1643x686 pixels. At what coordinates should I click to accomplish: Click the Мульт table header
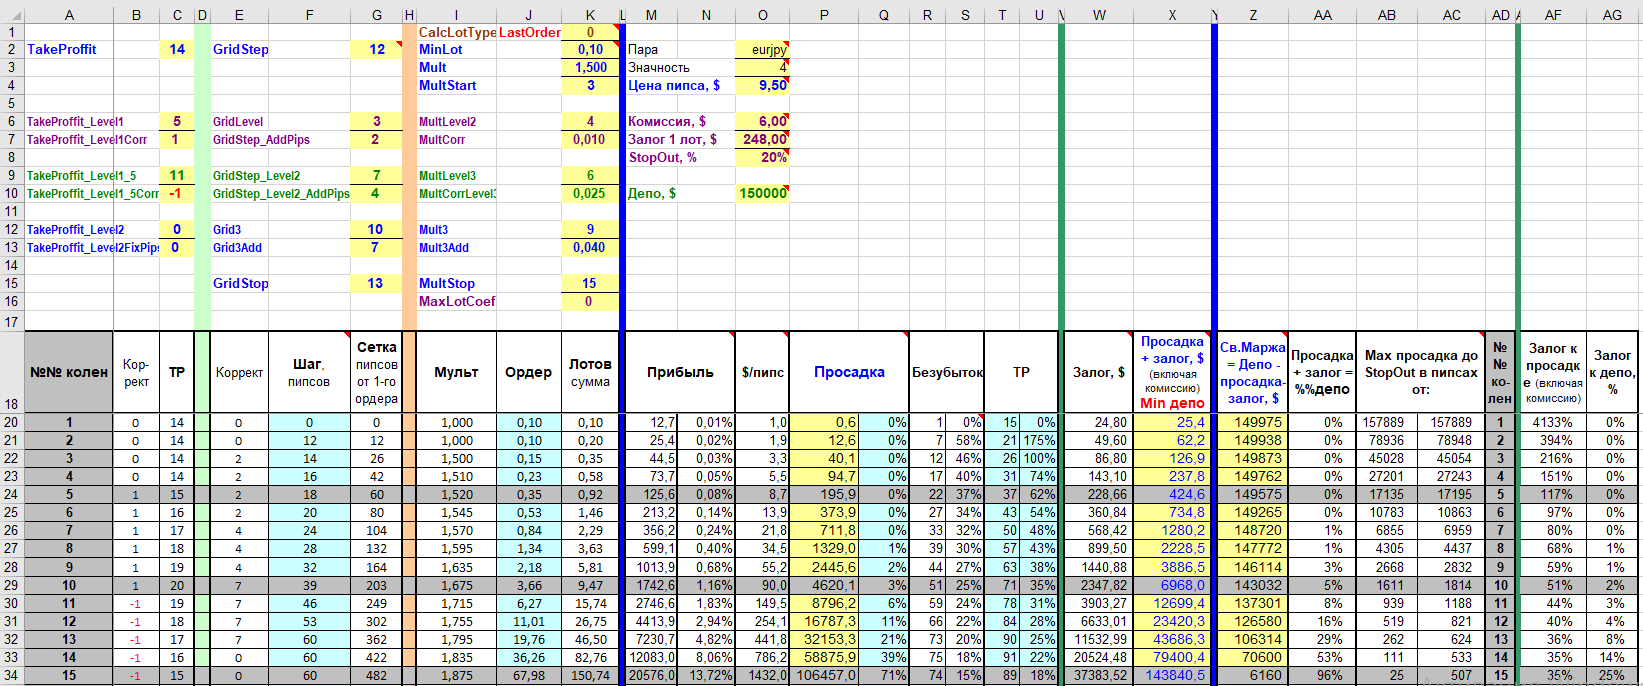click(x=456, y=372)
